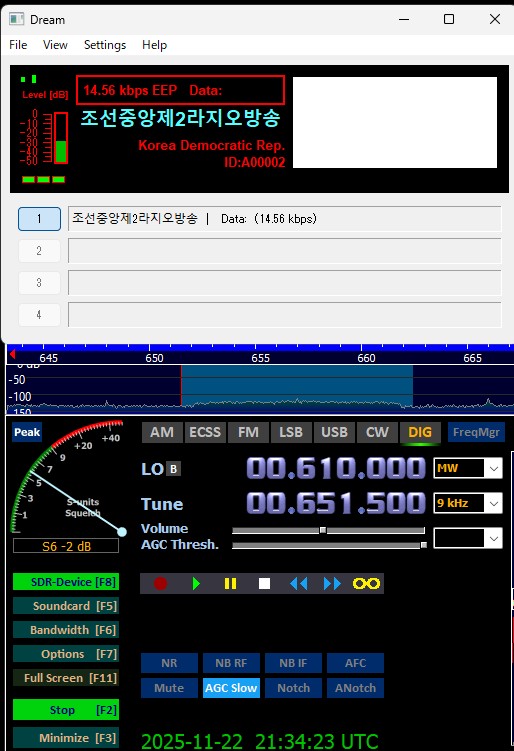Pause playback with the yellow pause icon
This screenshot has width=514, height=751.
coord(230,583)
